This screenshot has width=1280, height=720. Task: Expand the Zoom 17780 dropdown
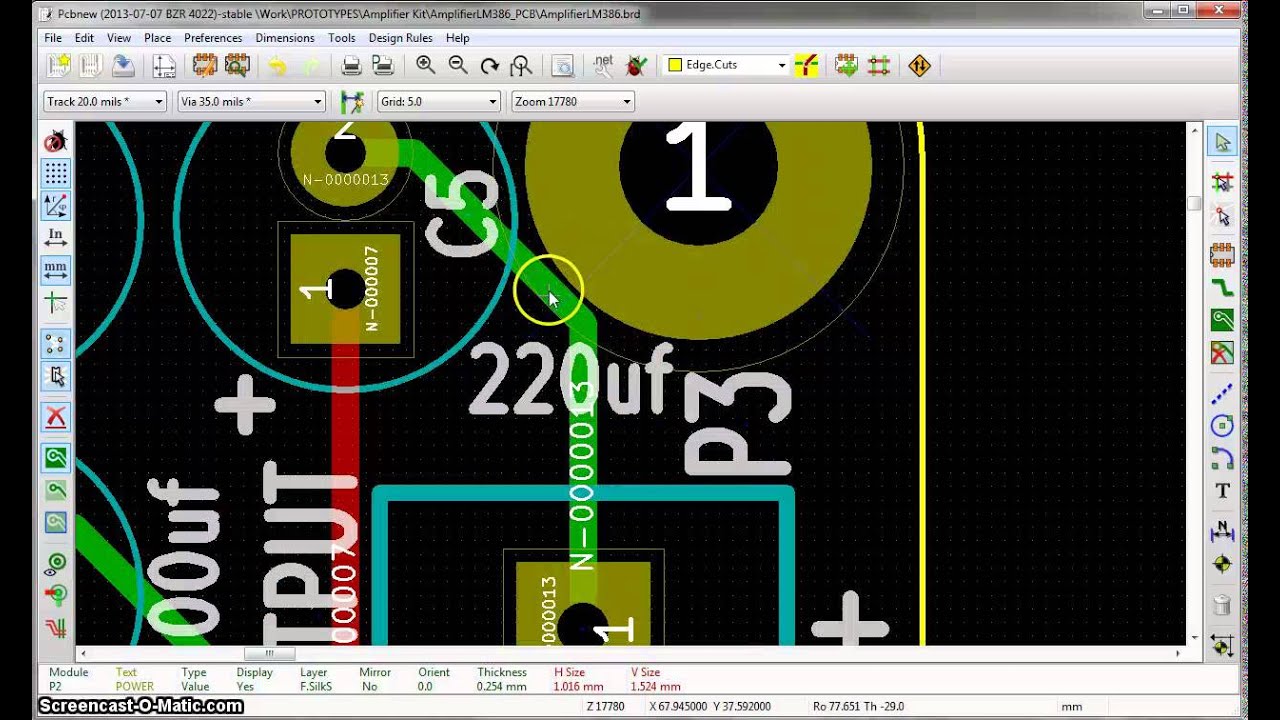point(572,101)
